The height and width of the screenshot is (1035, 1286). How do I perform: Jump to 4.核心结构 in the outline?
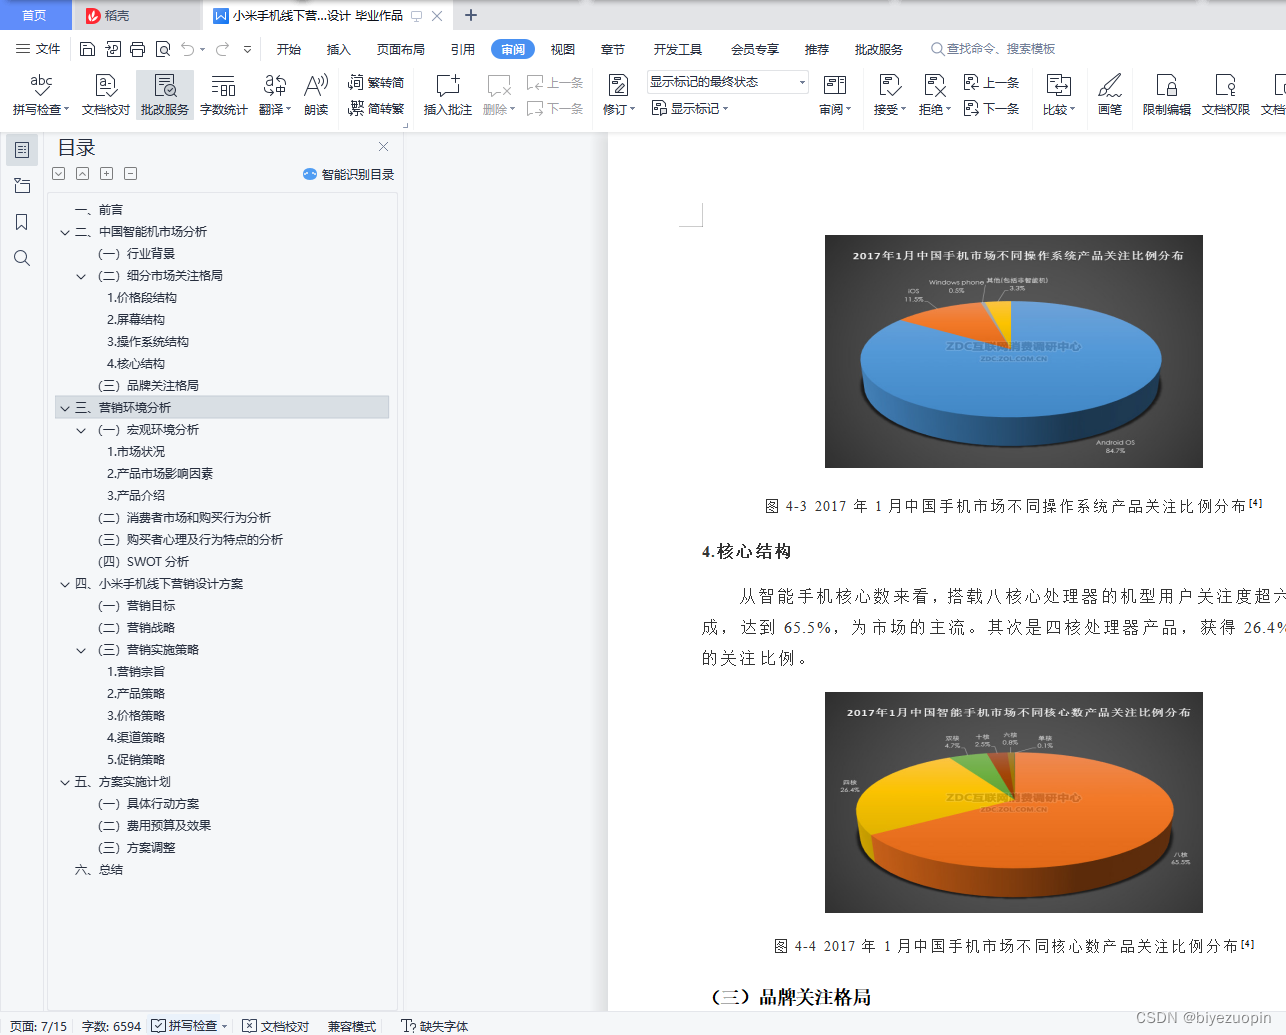(x=136, y=364)
